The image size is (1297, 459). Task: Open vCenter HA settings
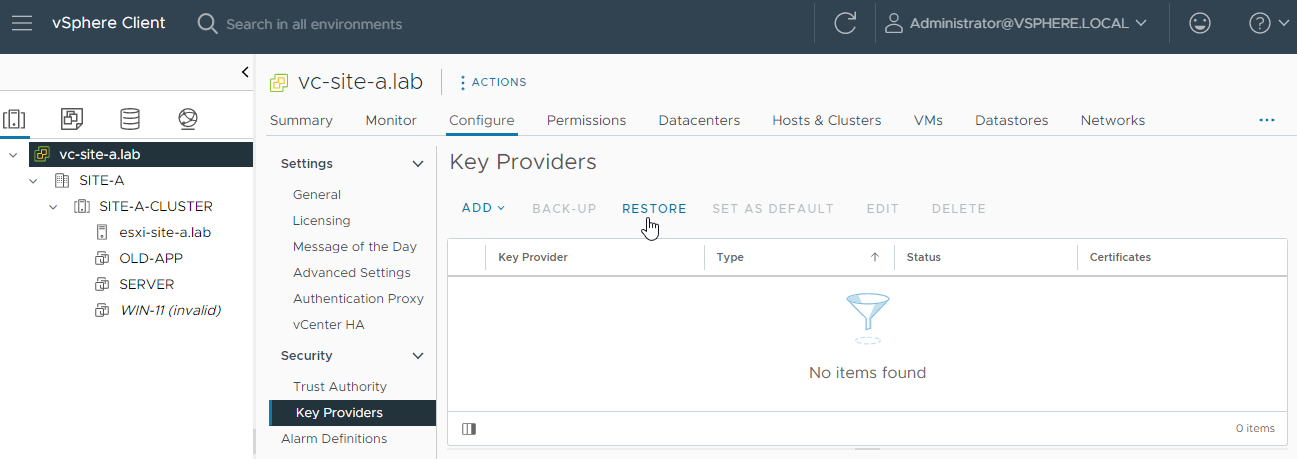[x=328, y=325]
